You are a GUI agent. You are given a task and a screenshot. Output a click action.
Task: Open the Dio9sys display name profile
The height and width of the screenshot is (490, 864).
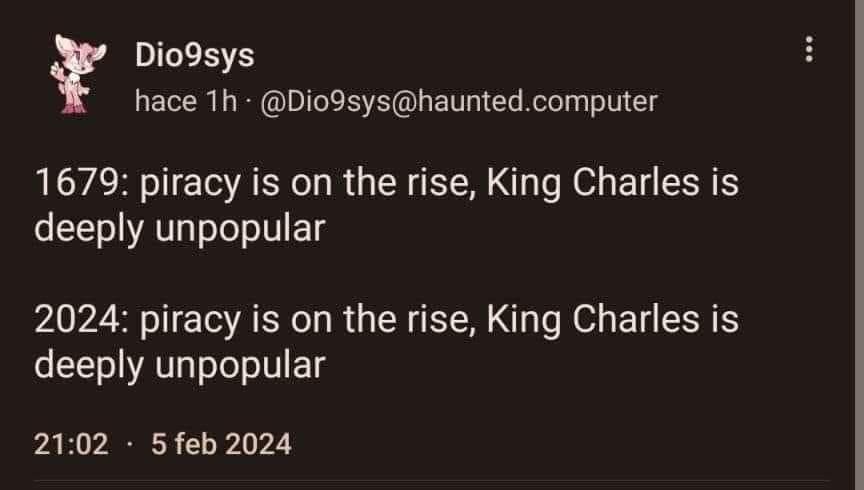tap(194, 56)
